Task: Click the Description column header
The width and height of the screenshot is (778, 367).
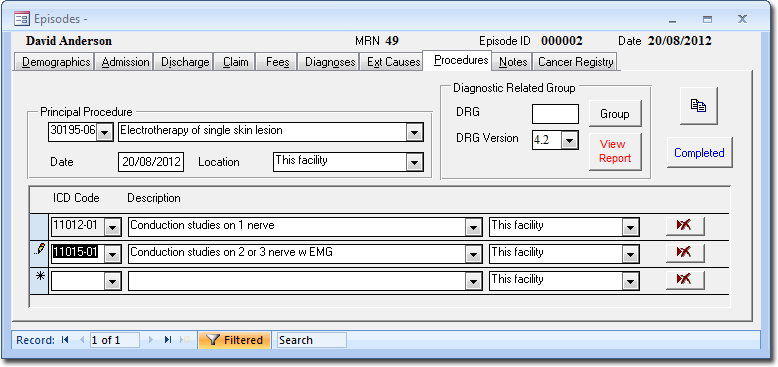Action: (154, 198)
